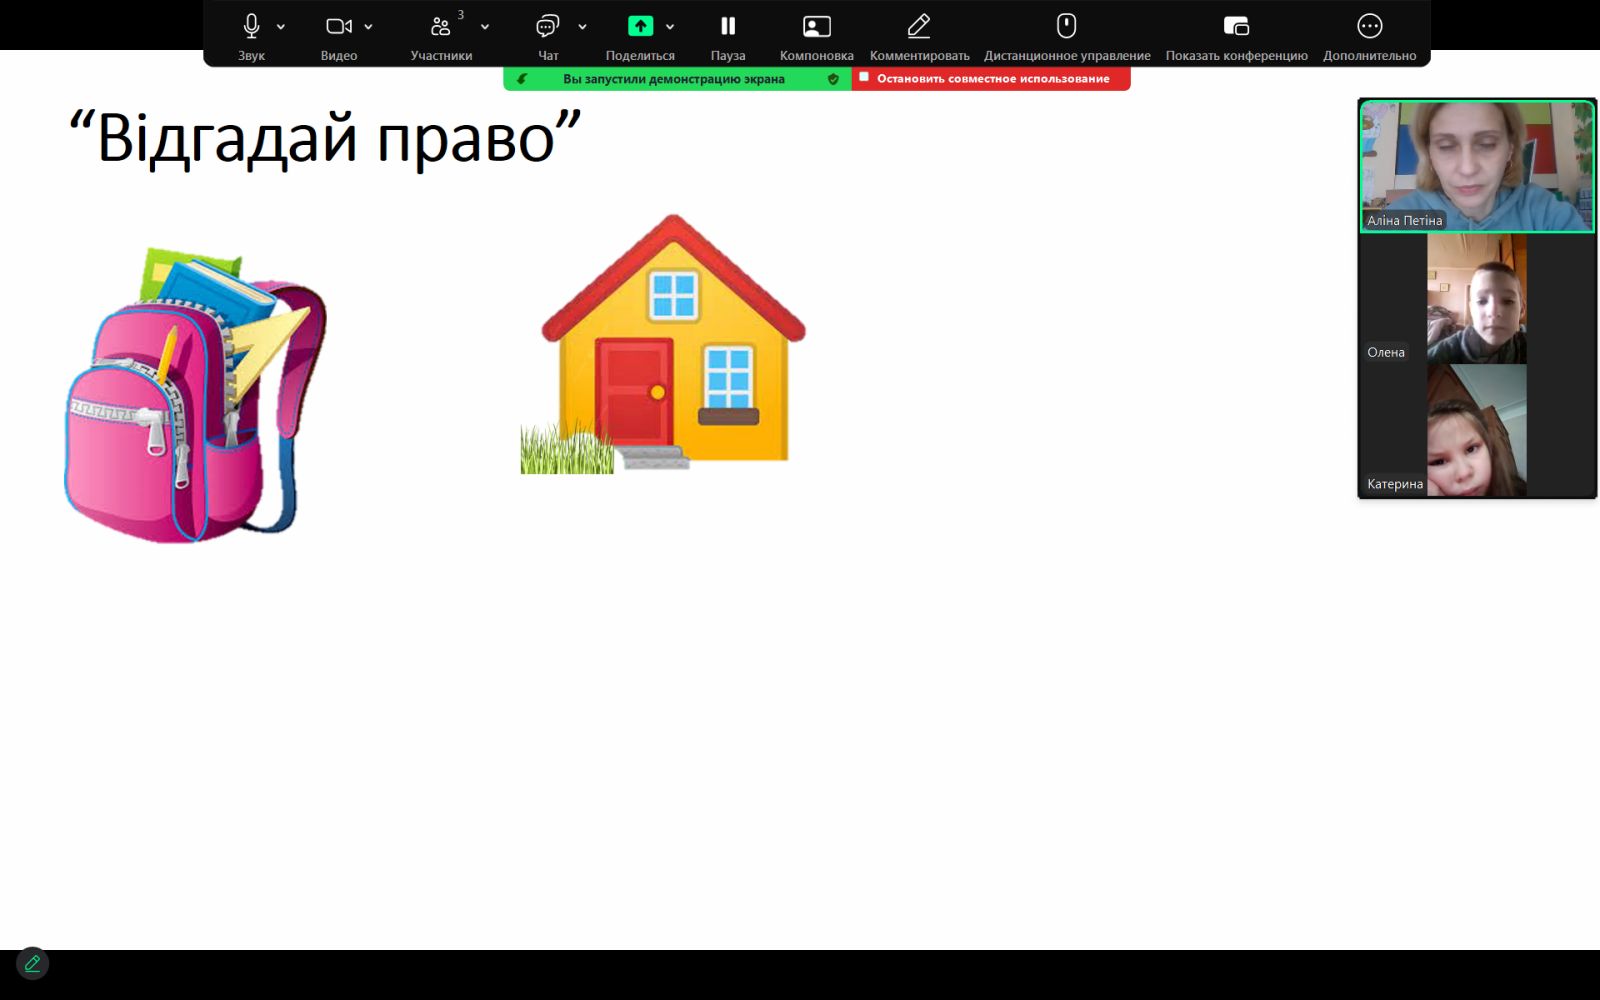Click Остановить совместное использование button
The width and height of the screenshot is (1600, 1000).
coord(991,79)
